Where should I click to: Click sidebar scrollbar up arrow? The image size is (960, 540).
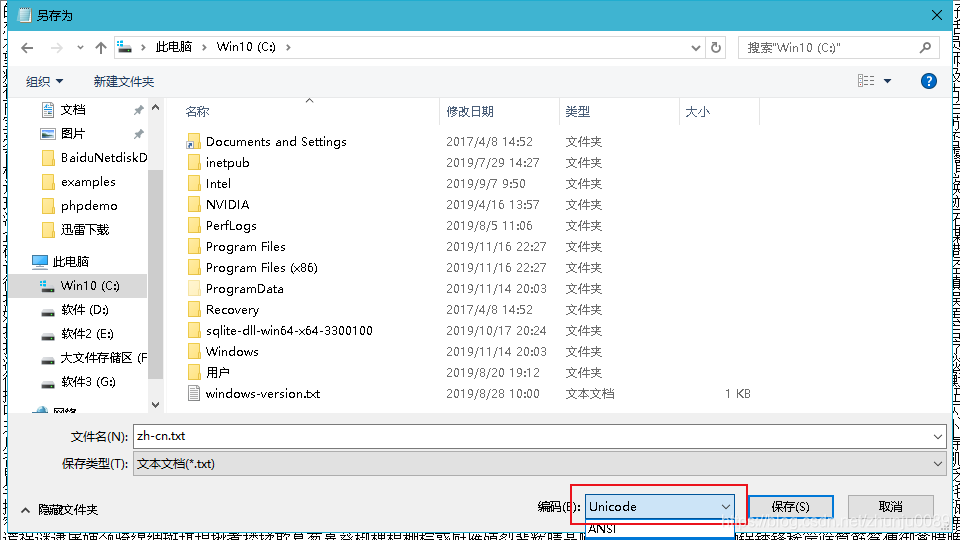click(x=156, y=108)
